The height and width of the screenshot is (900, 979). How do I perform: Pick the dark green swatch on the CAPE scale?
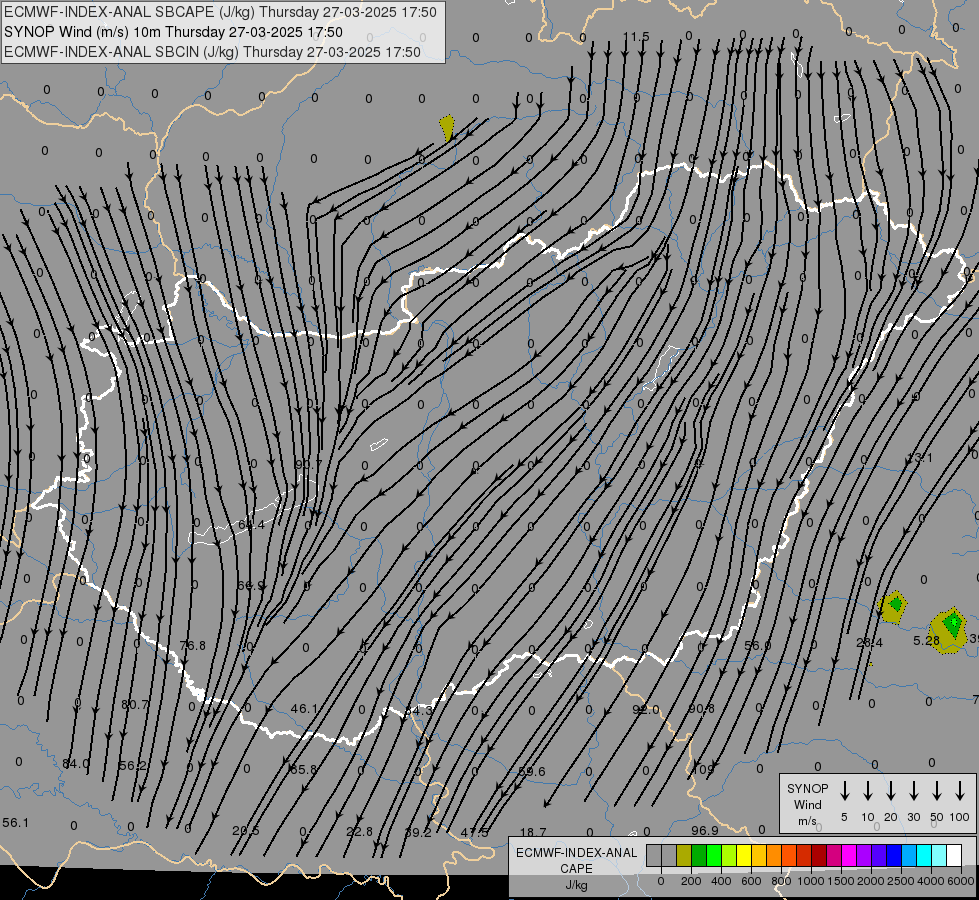699,856
